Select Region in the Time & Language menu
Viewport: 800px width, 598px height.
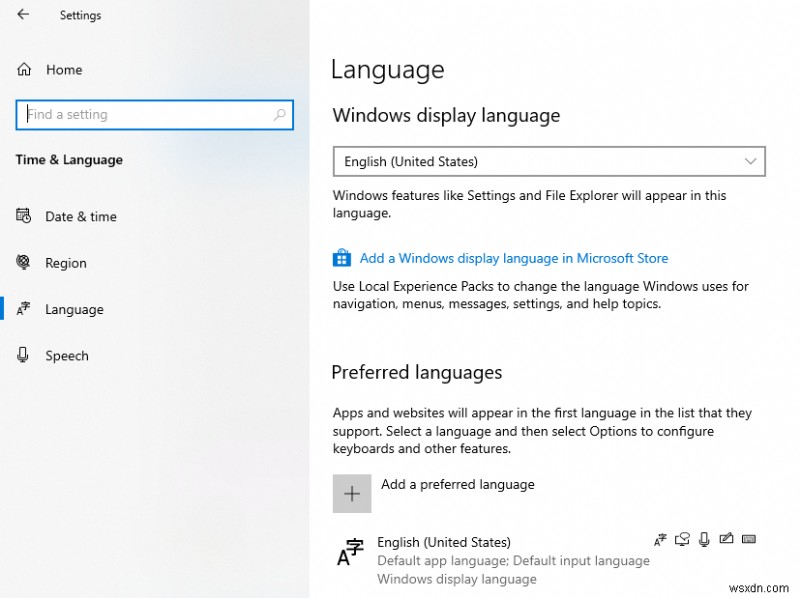[x=66, y=263]
